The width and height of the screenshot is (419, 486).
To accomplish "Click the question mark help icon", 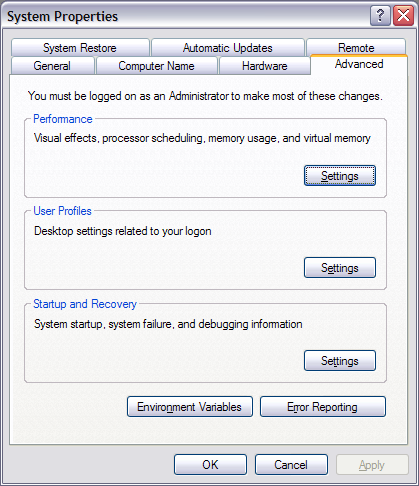I will pyautogui.click(x=380, y=16).
